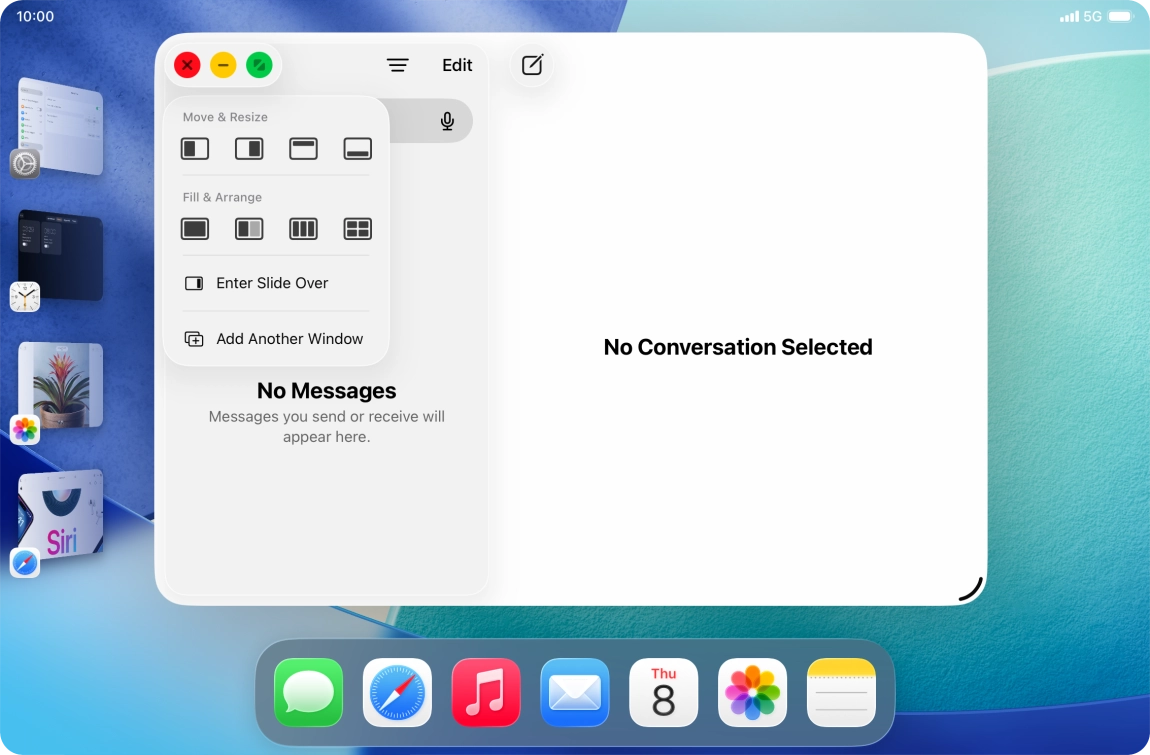Screen dimensions: 1150x755
Task: Open Safari from the Dock
Action: (396, 692)
